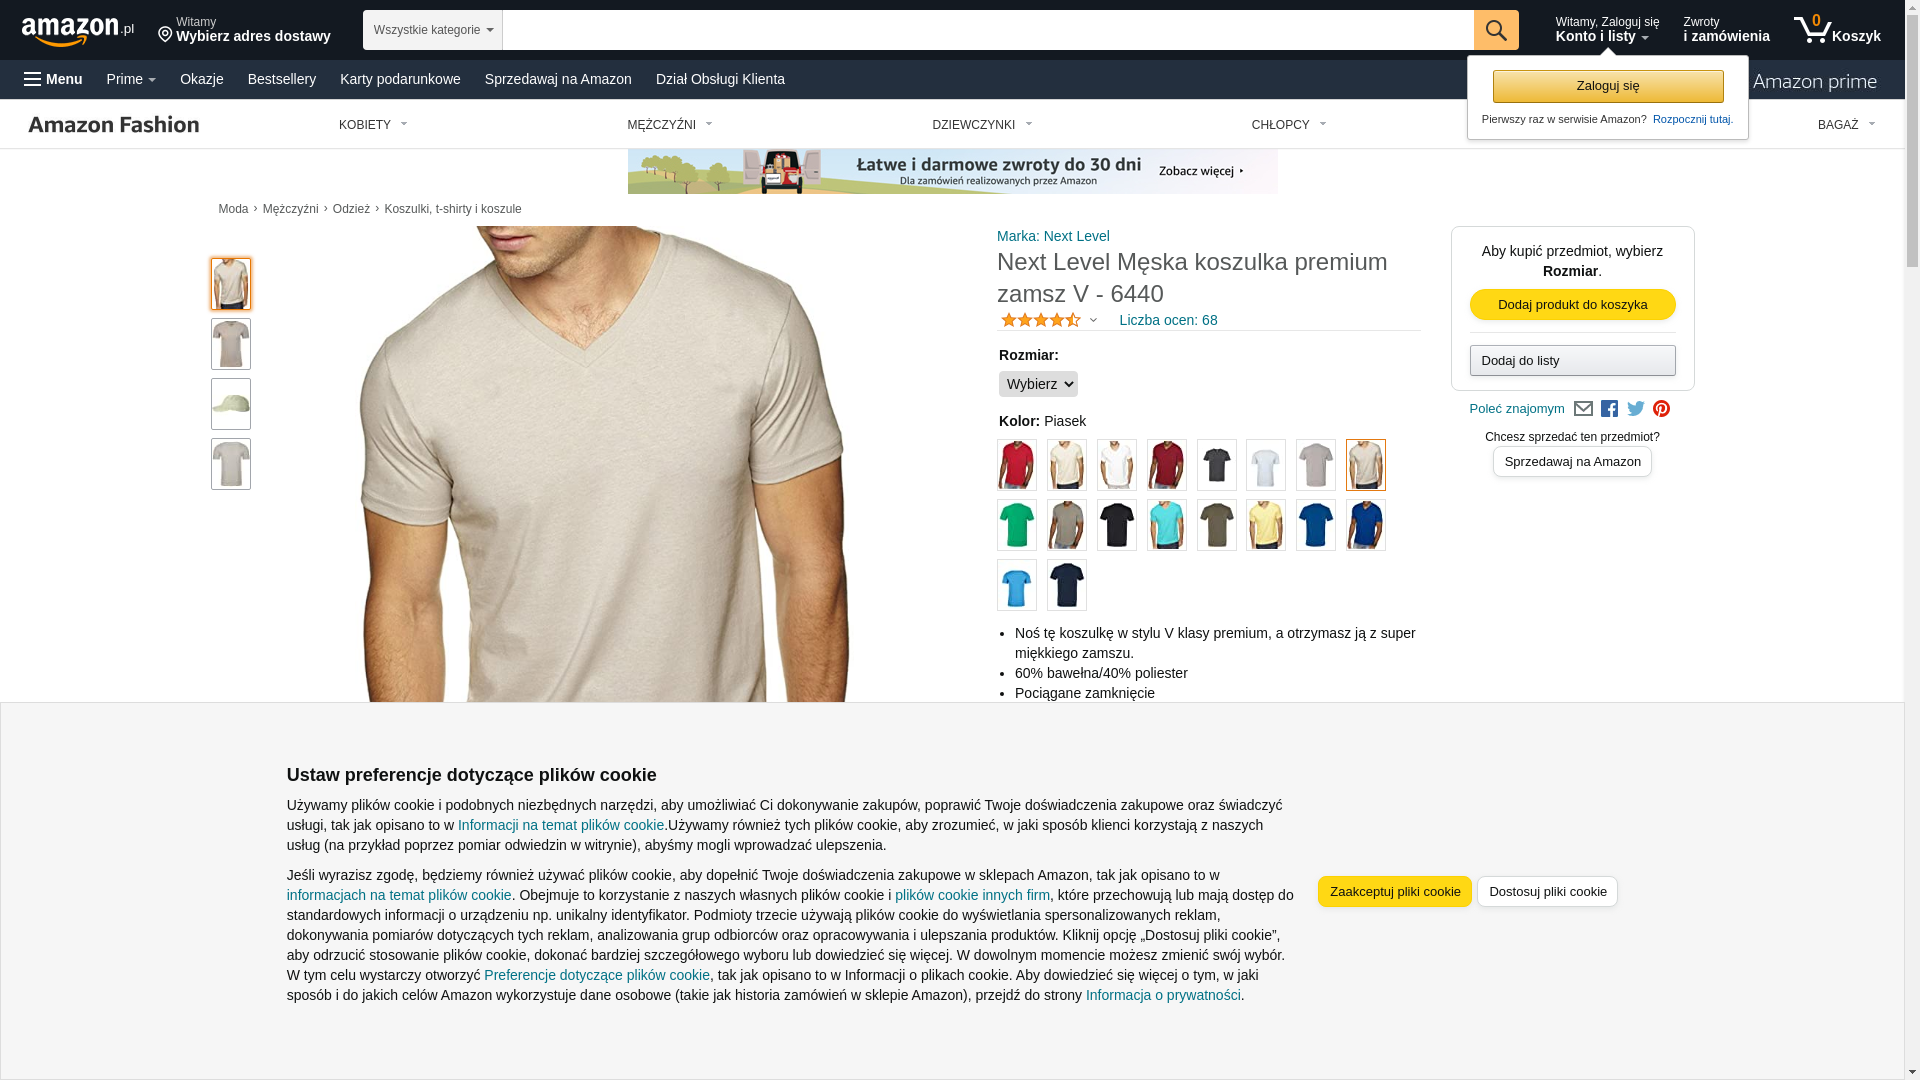This screenshot has width=1920, height=1080.
Task: Choose the red shirt color swatch
Action: coord(1017,465)
